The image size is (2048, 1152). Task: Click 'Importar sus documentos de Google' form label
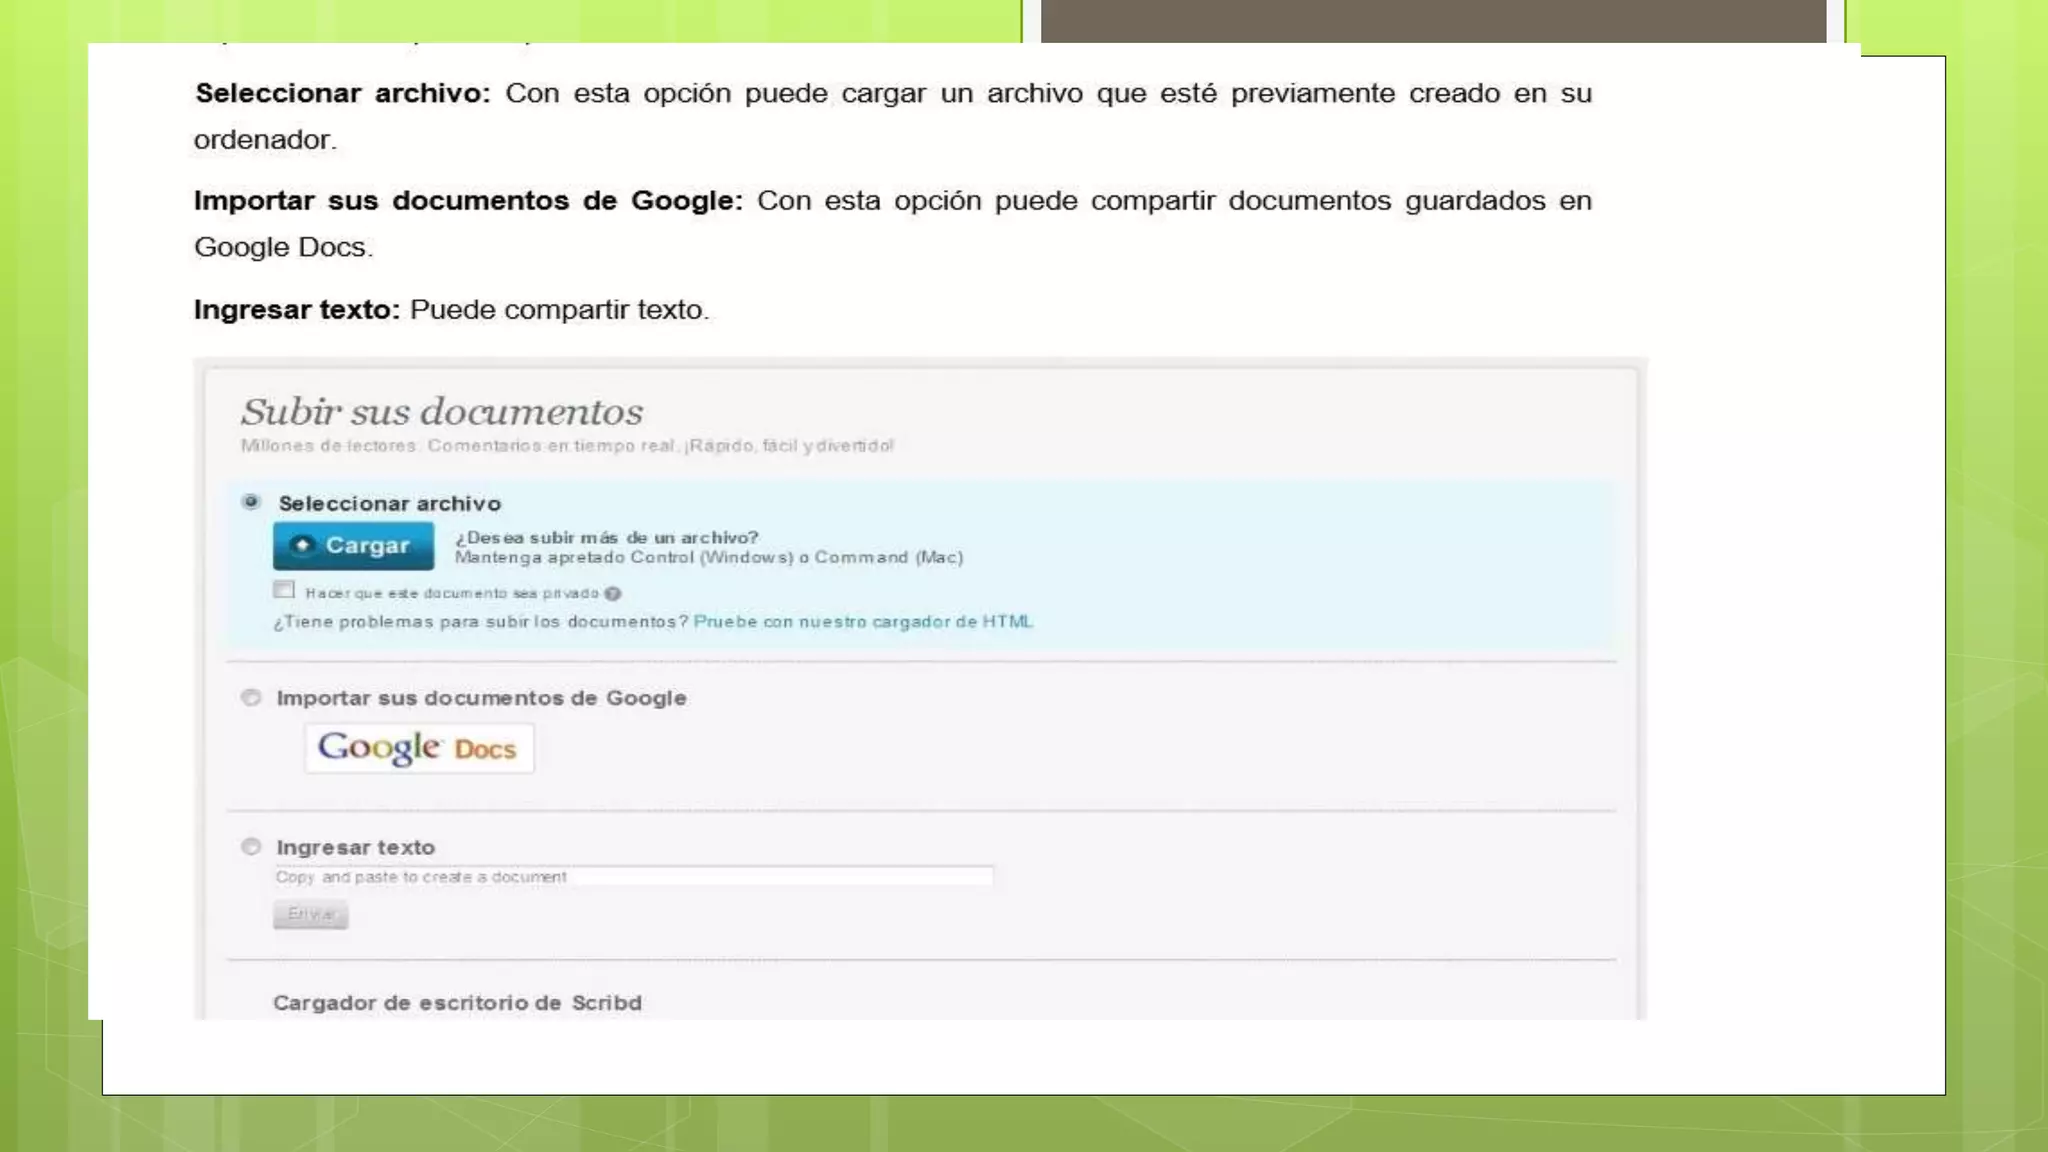[x=481, y=698]
